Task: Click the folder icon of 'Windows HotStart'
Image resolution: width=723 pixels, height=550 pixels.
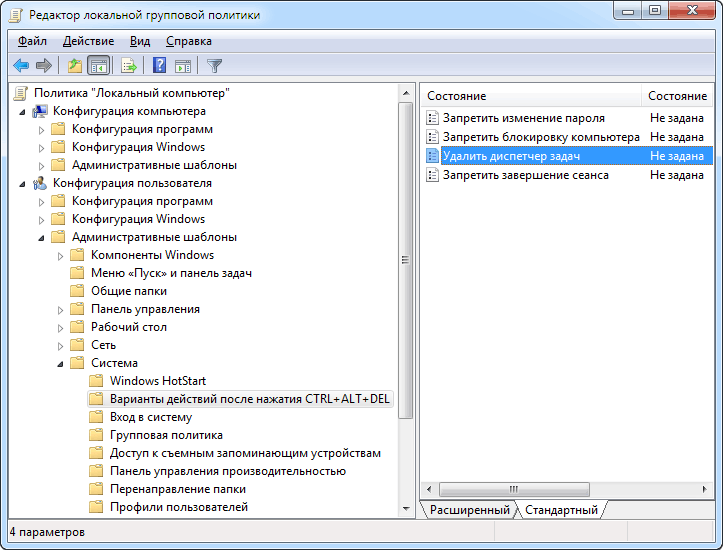Action: [96, 381]
